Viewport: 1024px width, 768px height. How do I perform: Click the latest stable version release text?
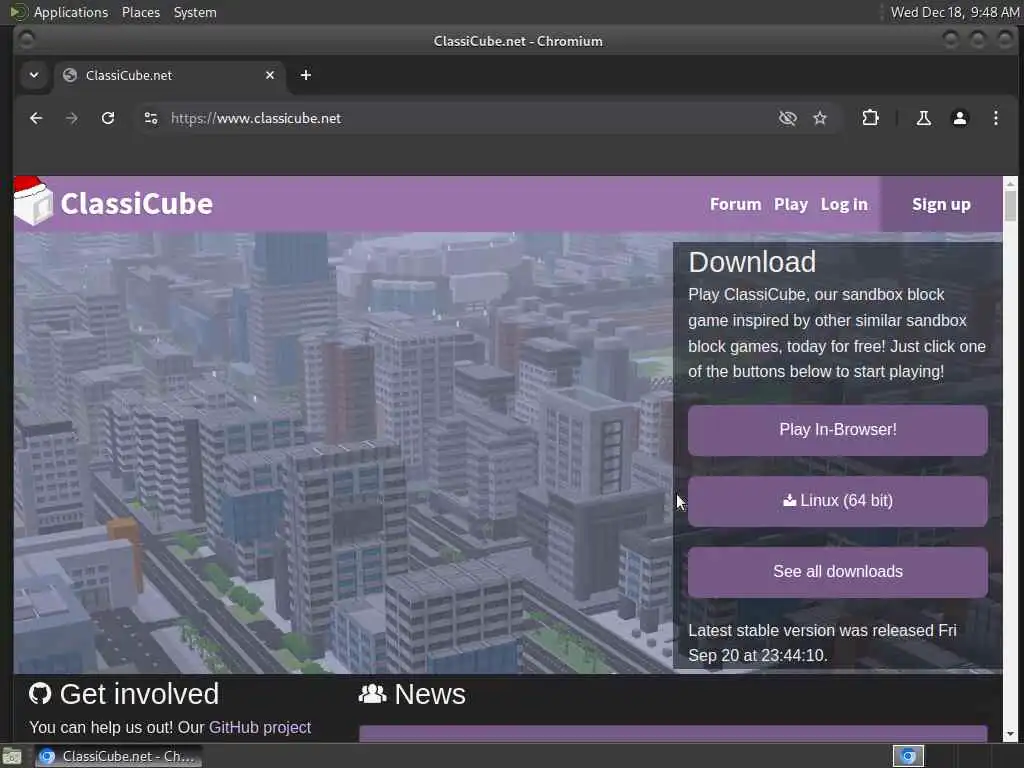pos(822,643)
